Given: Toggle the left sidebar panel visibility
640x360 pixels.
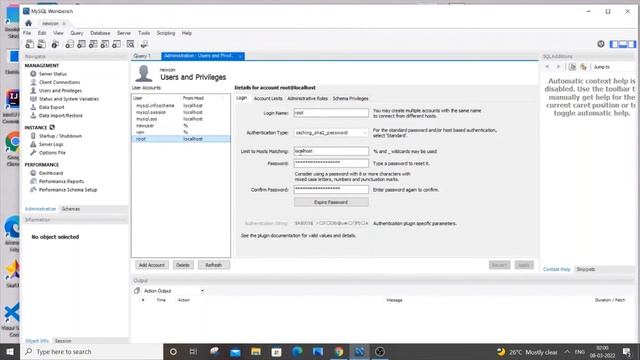Looking at the screenshot, I should pyautogui.click(x=614, y=44).
